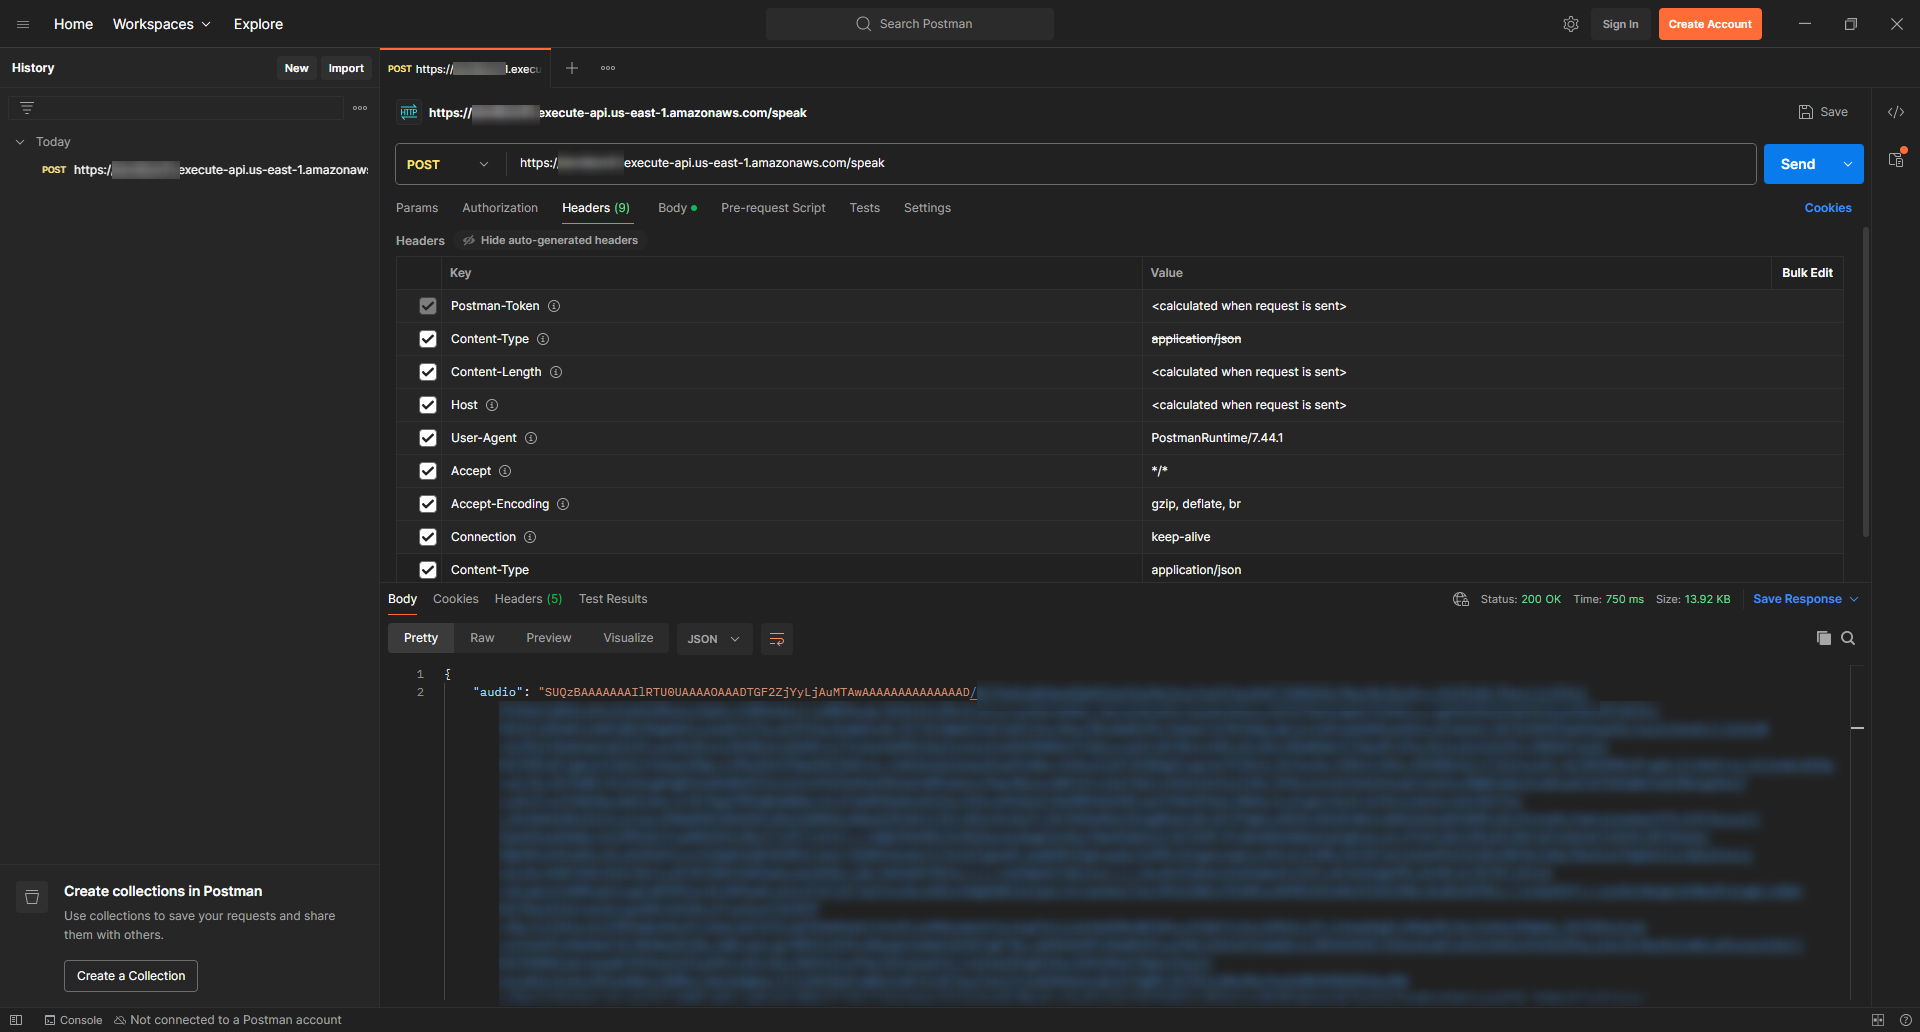Open the settings gear icon
This screenshot has width=1920, height=1032.
click(1571, 24)
